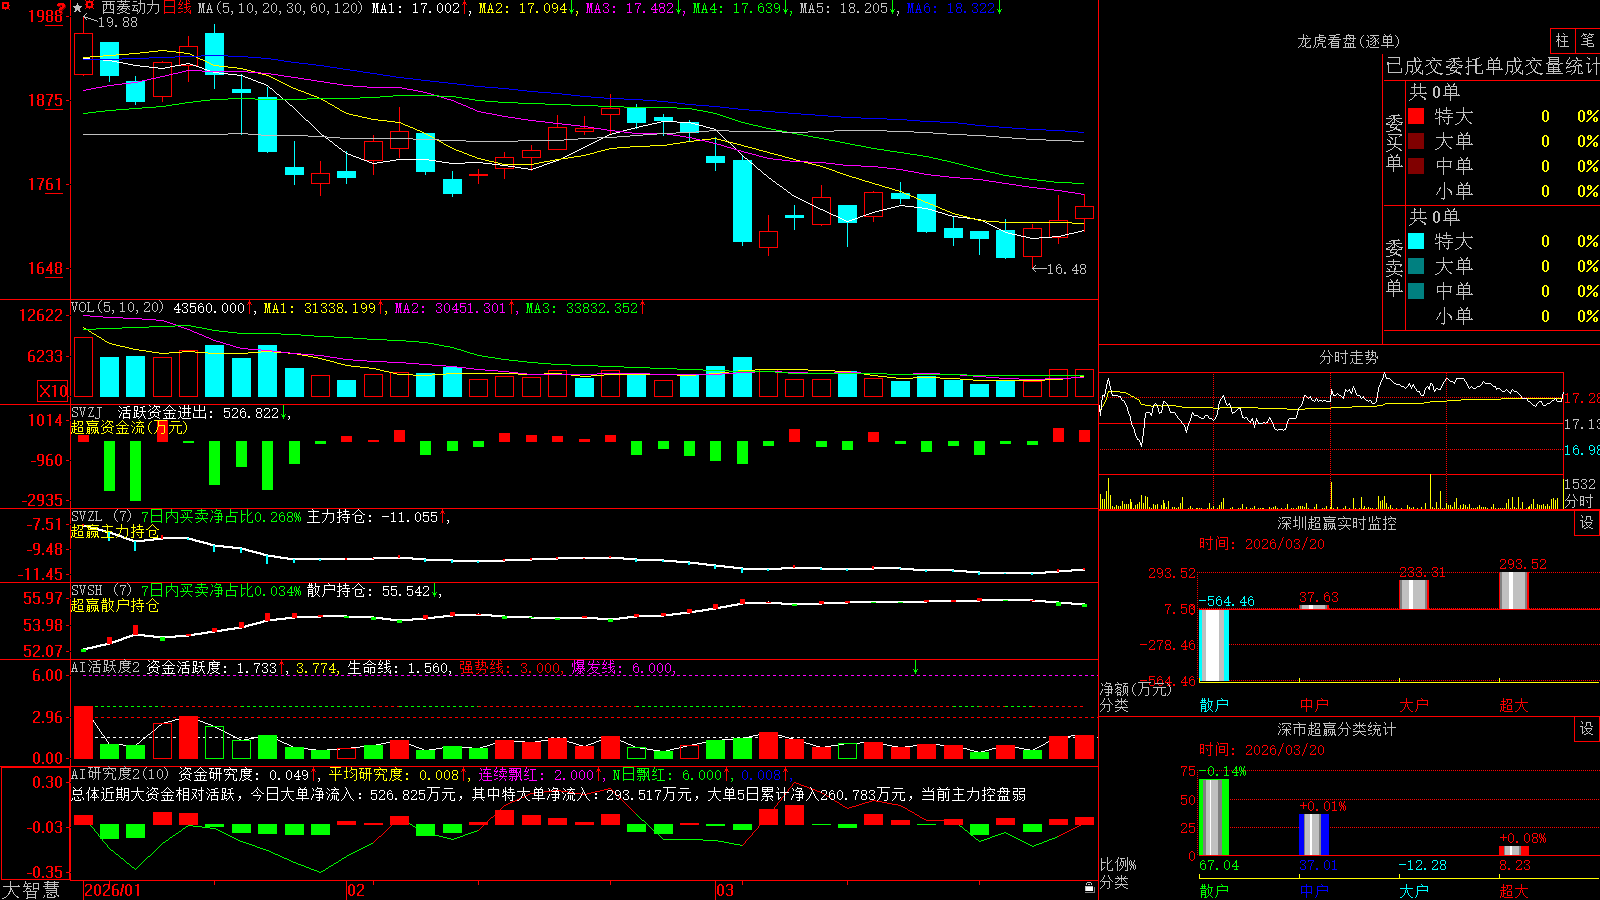Click the 深圳超赢实时监控 panel title
1600x900 pixels.
[1337, 523]
